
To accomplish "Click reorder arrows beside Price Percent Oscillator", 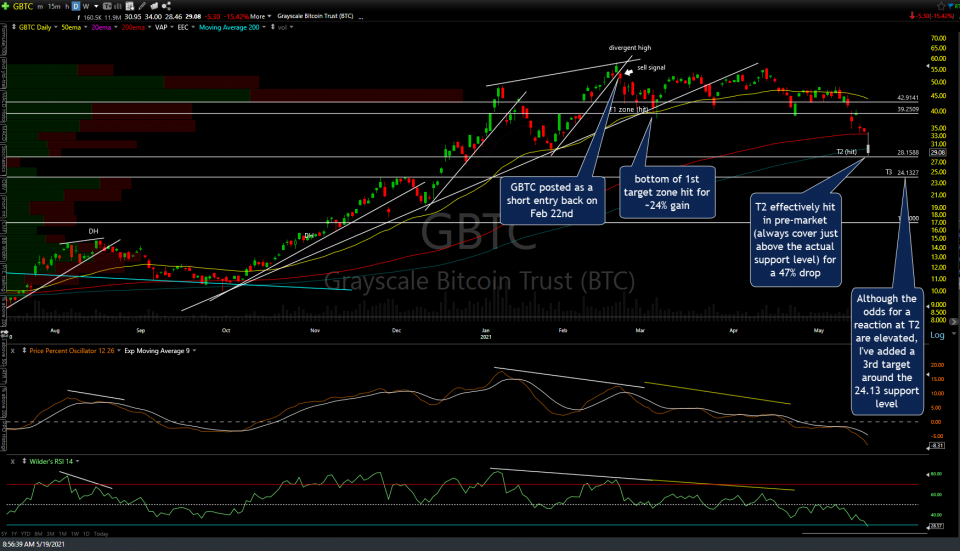I will tap(24, 351).
